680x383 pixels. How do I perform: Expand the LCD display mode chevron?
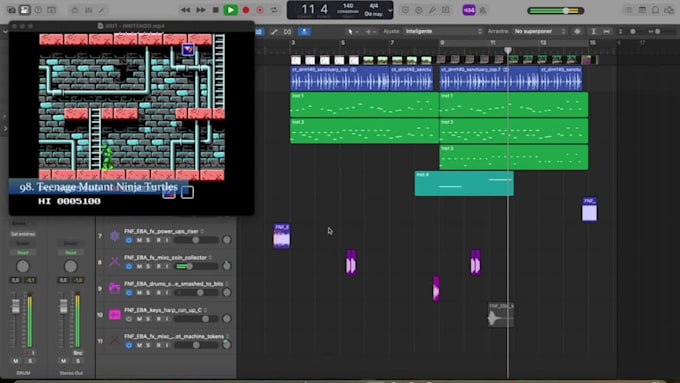coord(389,10)
